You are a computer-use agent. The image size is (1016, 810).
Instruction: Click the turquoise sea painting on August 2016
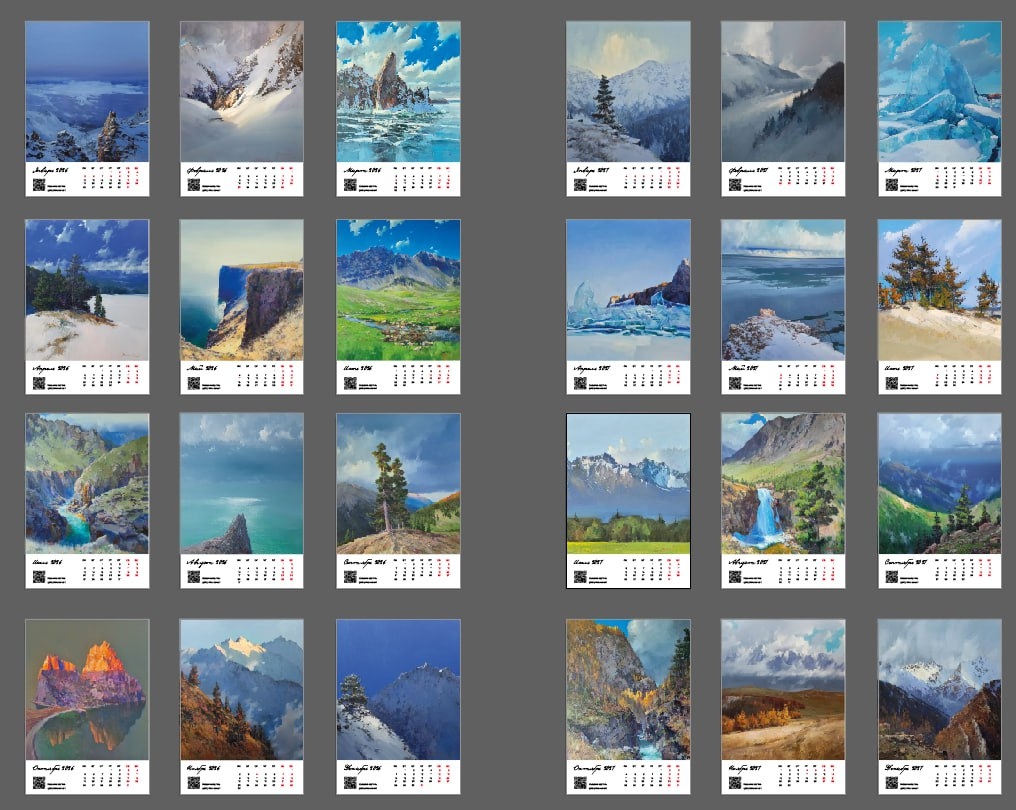tap(241, 483)
